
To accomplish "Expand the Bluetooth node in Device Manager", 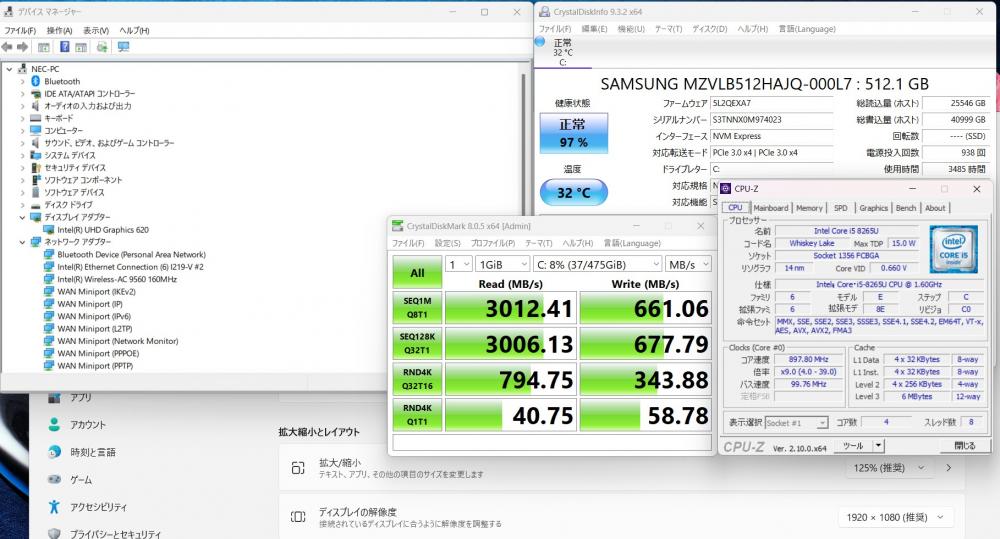I will click(23, 82).
